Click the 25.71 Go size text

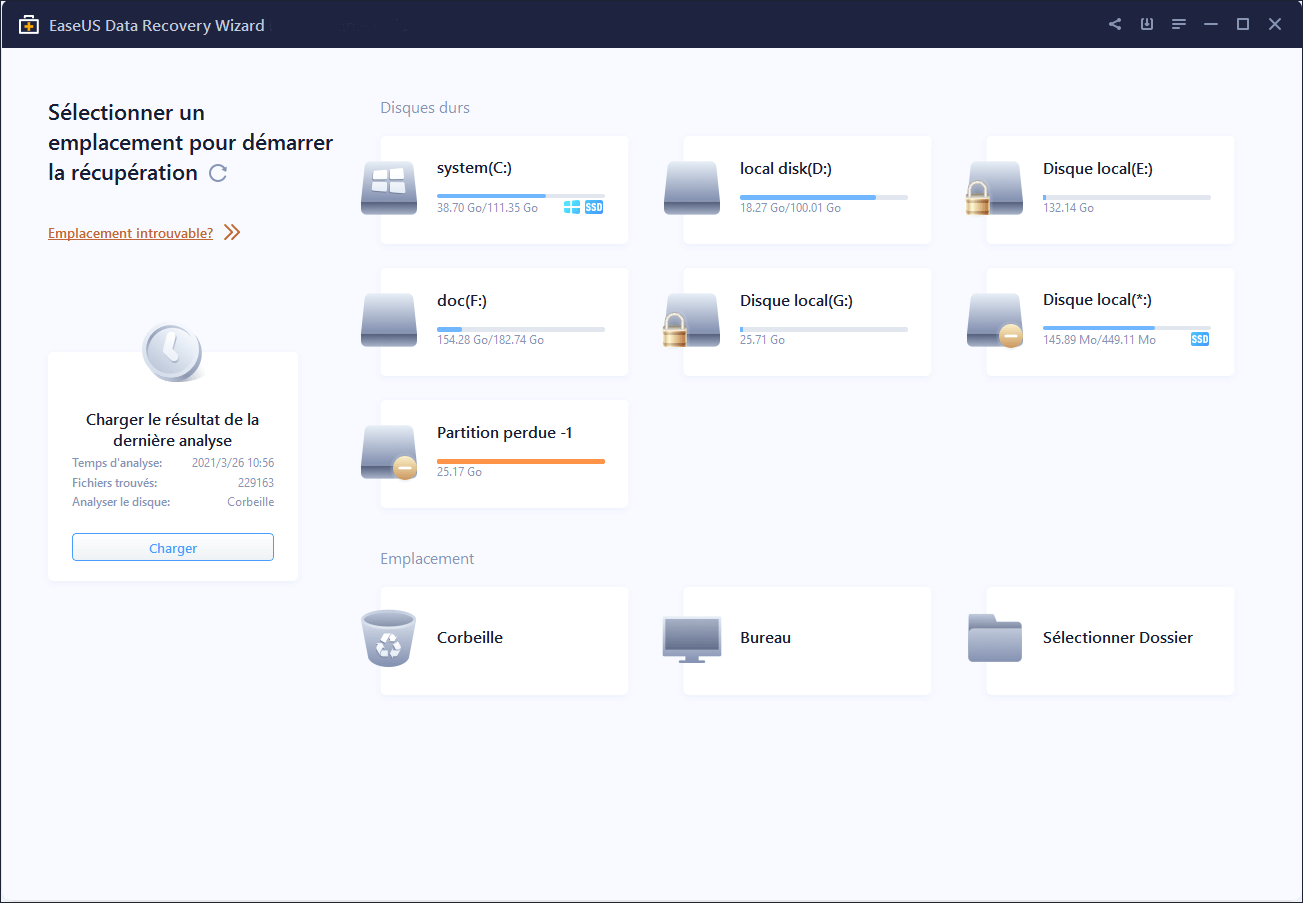coord(762,340)
